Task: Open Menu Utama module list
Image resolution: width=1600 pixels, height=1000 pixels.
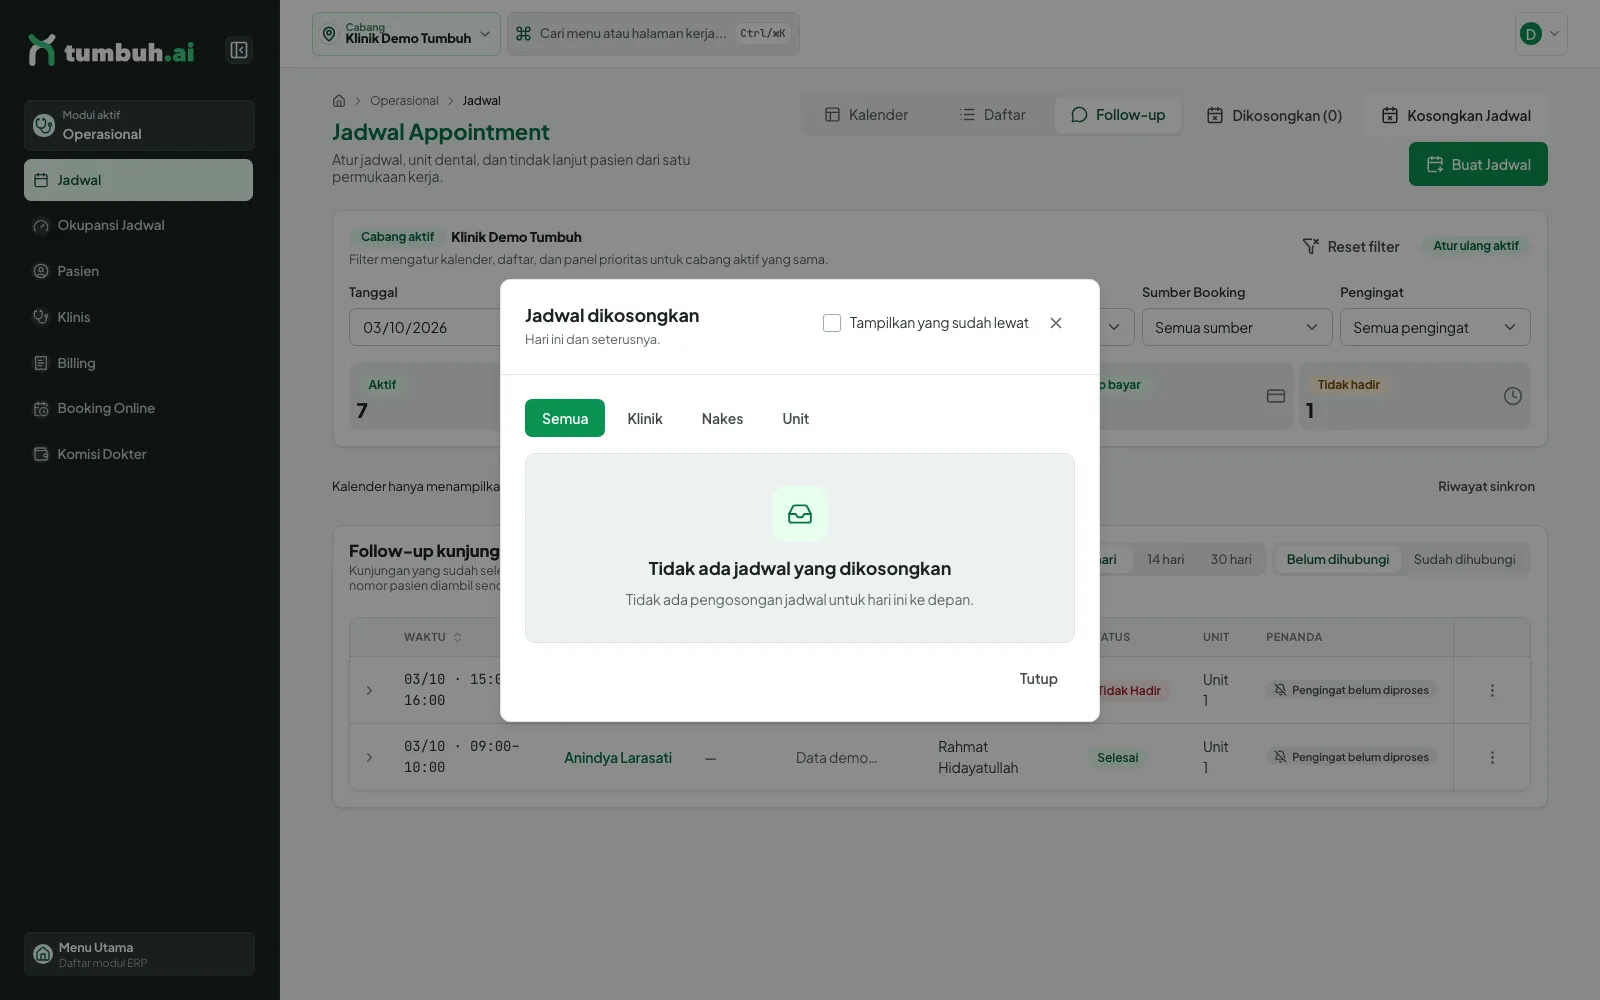Action: (139, 954)
